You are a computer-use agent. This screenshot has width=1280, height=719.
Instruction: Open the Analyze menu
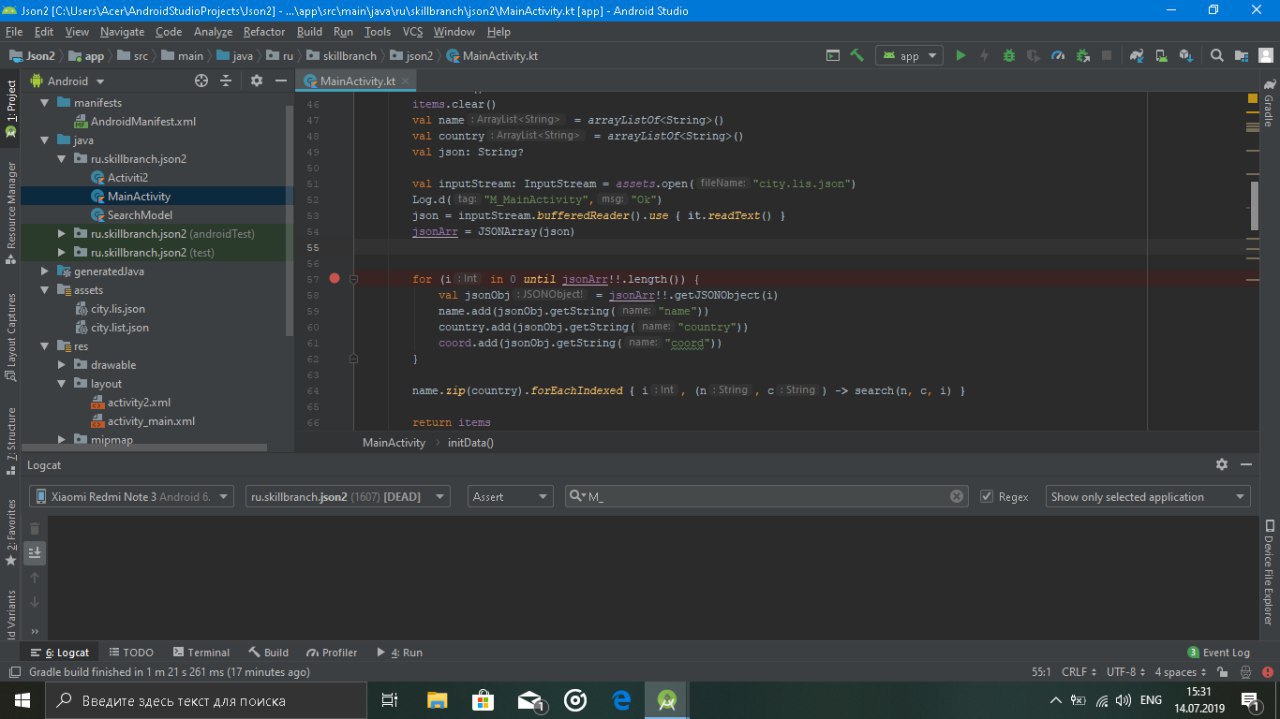tap(213, 32)
